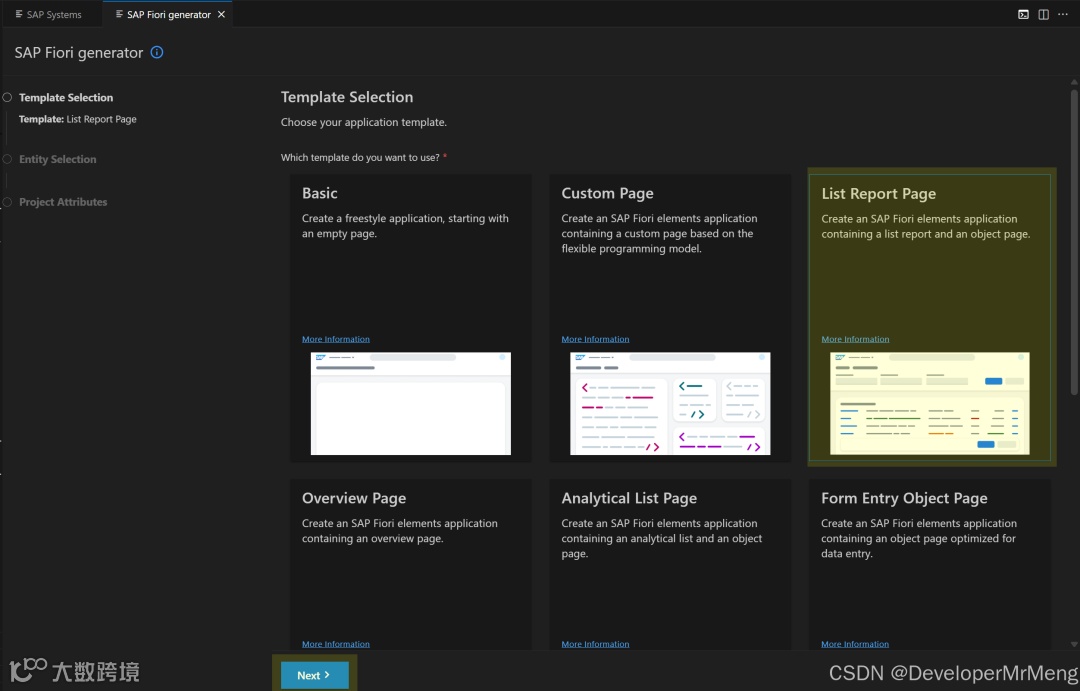Open More Information for Analytical List Page
The height and width of the screenshot is (691, 1080).
tap(595, 644)
